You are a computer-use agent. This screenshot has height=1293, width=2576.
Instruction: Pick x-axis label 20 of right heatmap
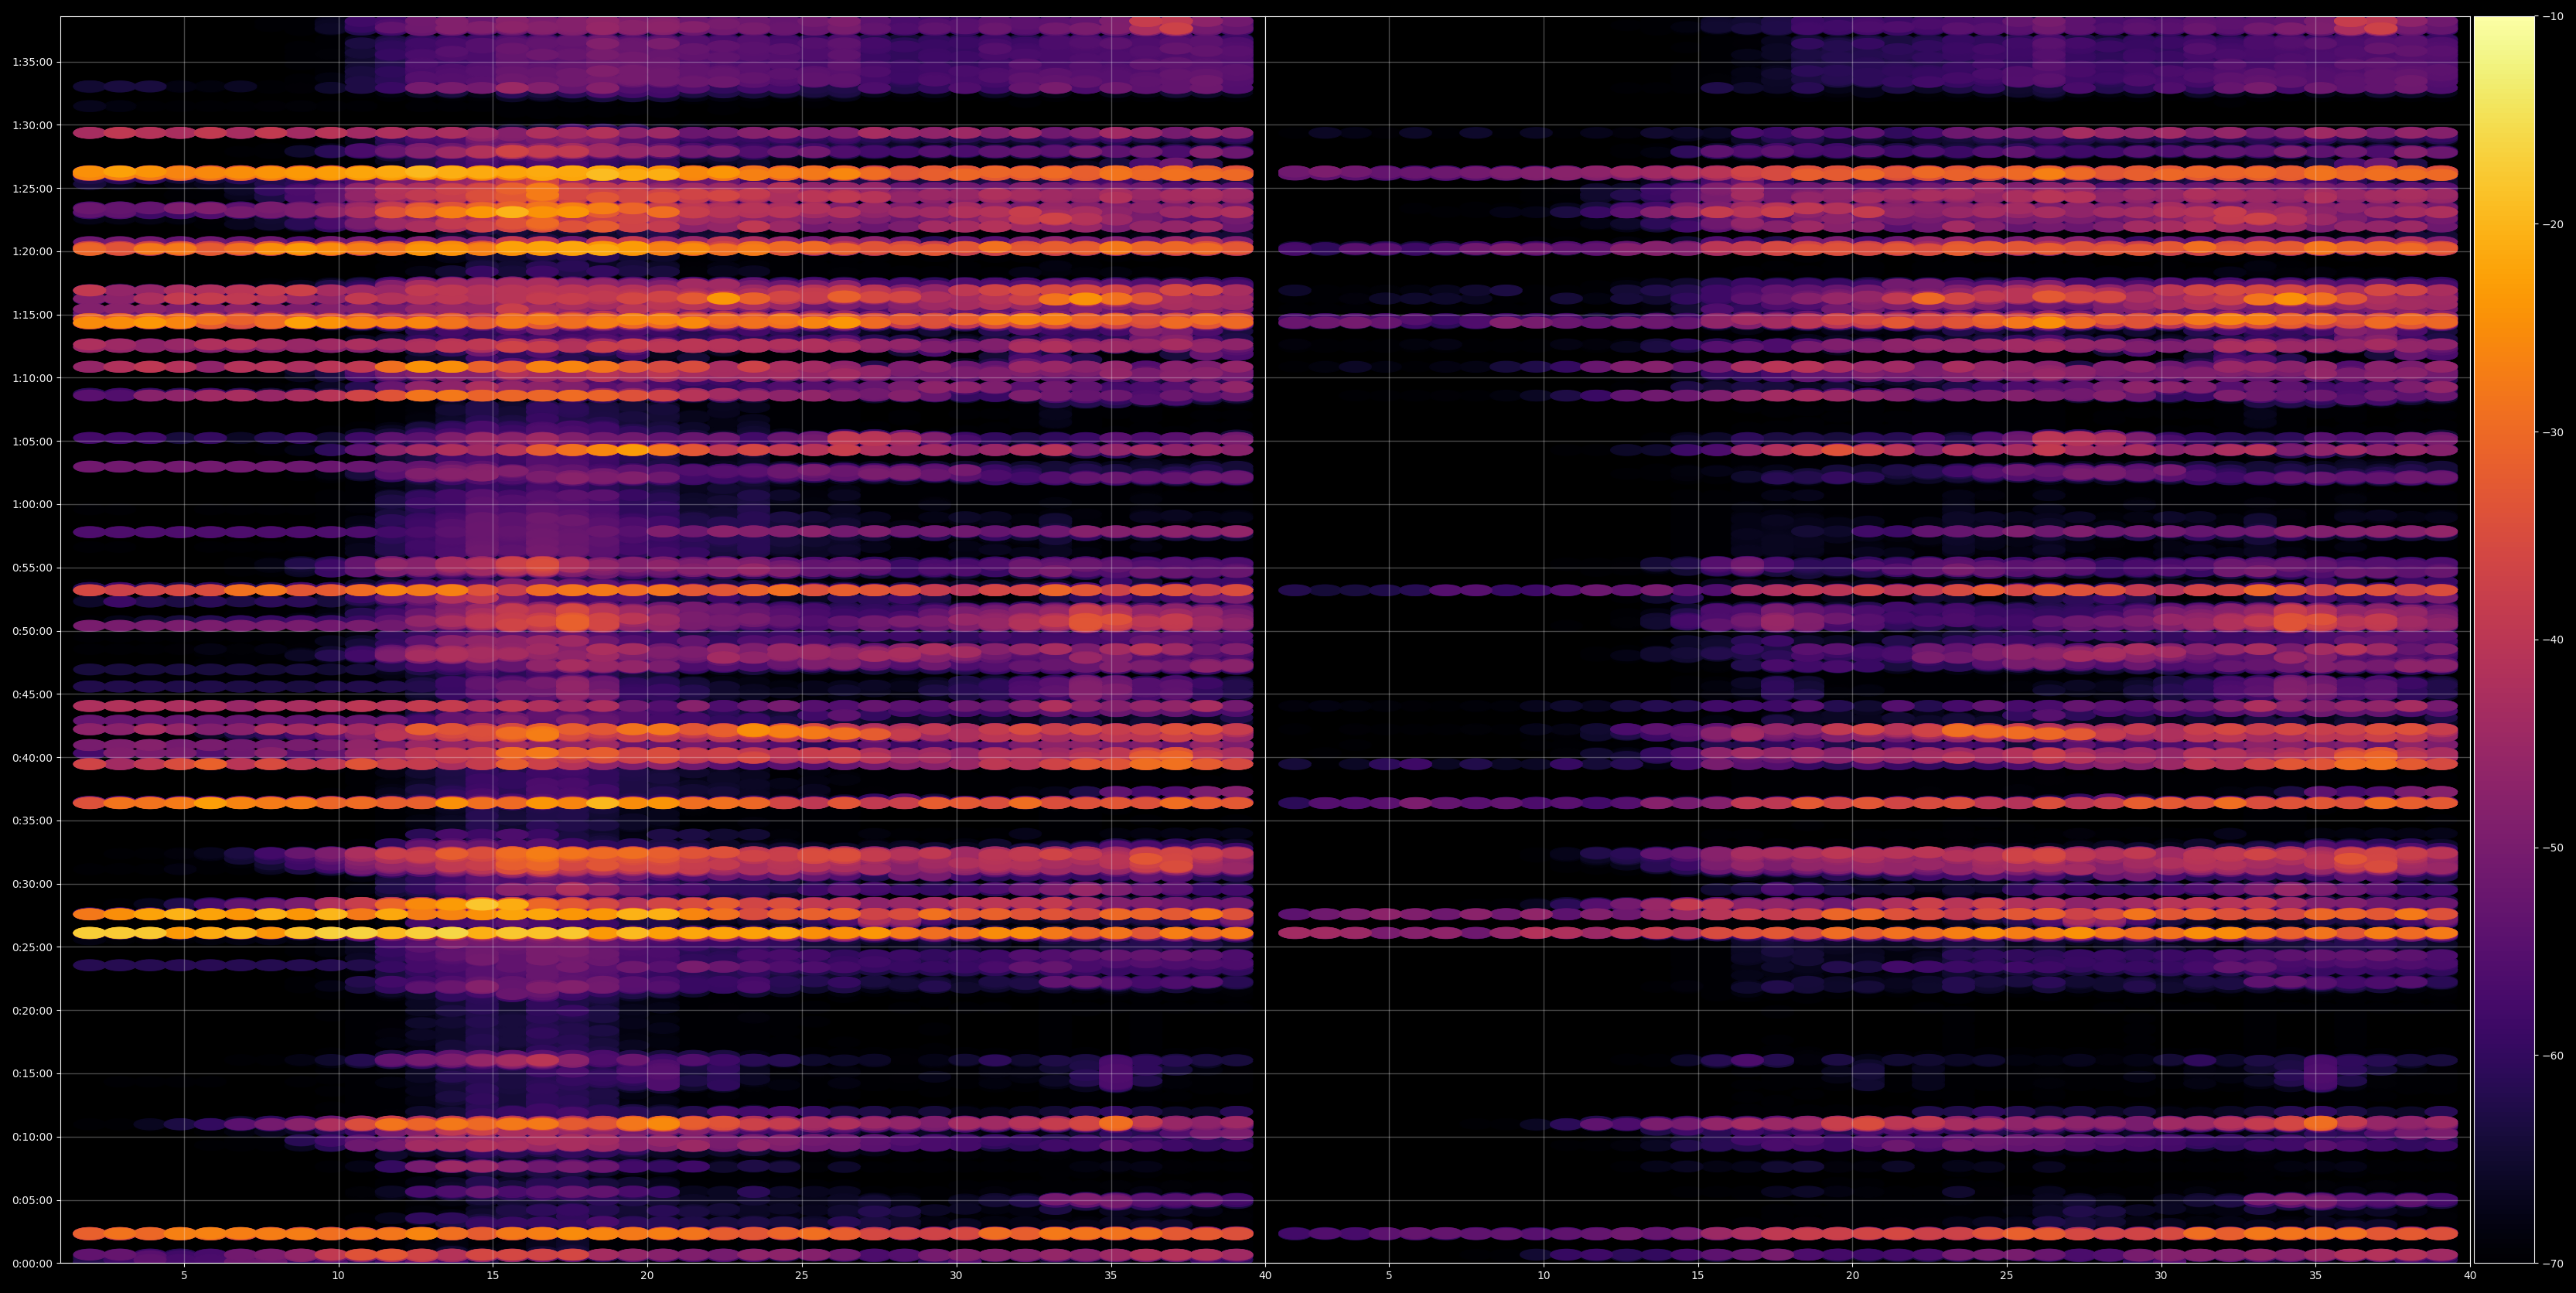[1853, 1276]
